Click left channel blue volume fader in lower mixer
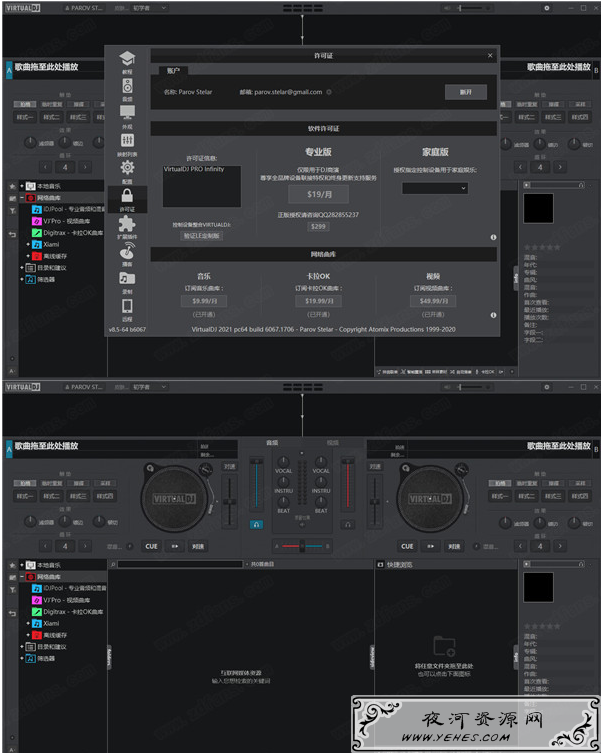The width and height of the screenshot is (601, 753). coord(256,485)
